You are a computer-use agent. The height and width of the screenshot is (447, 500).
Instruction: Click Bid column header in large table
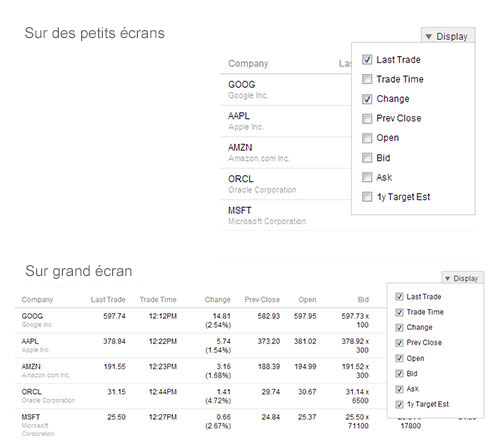tap(363, 299)
